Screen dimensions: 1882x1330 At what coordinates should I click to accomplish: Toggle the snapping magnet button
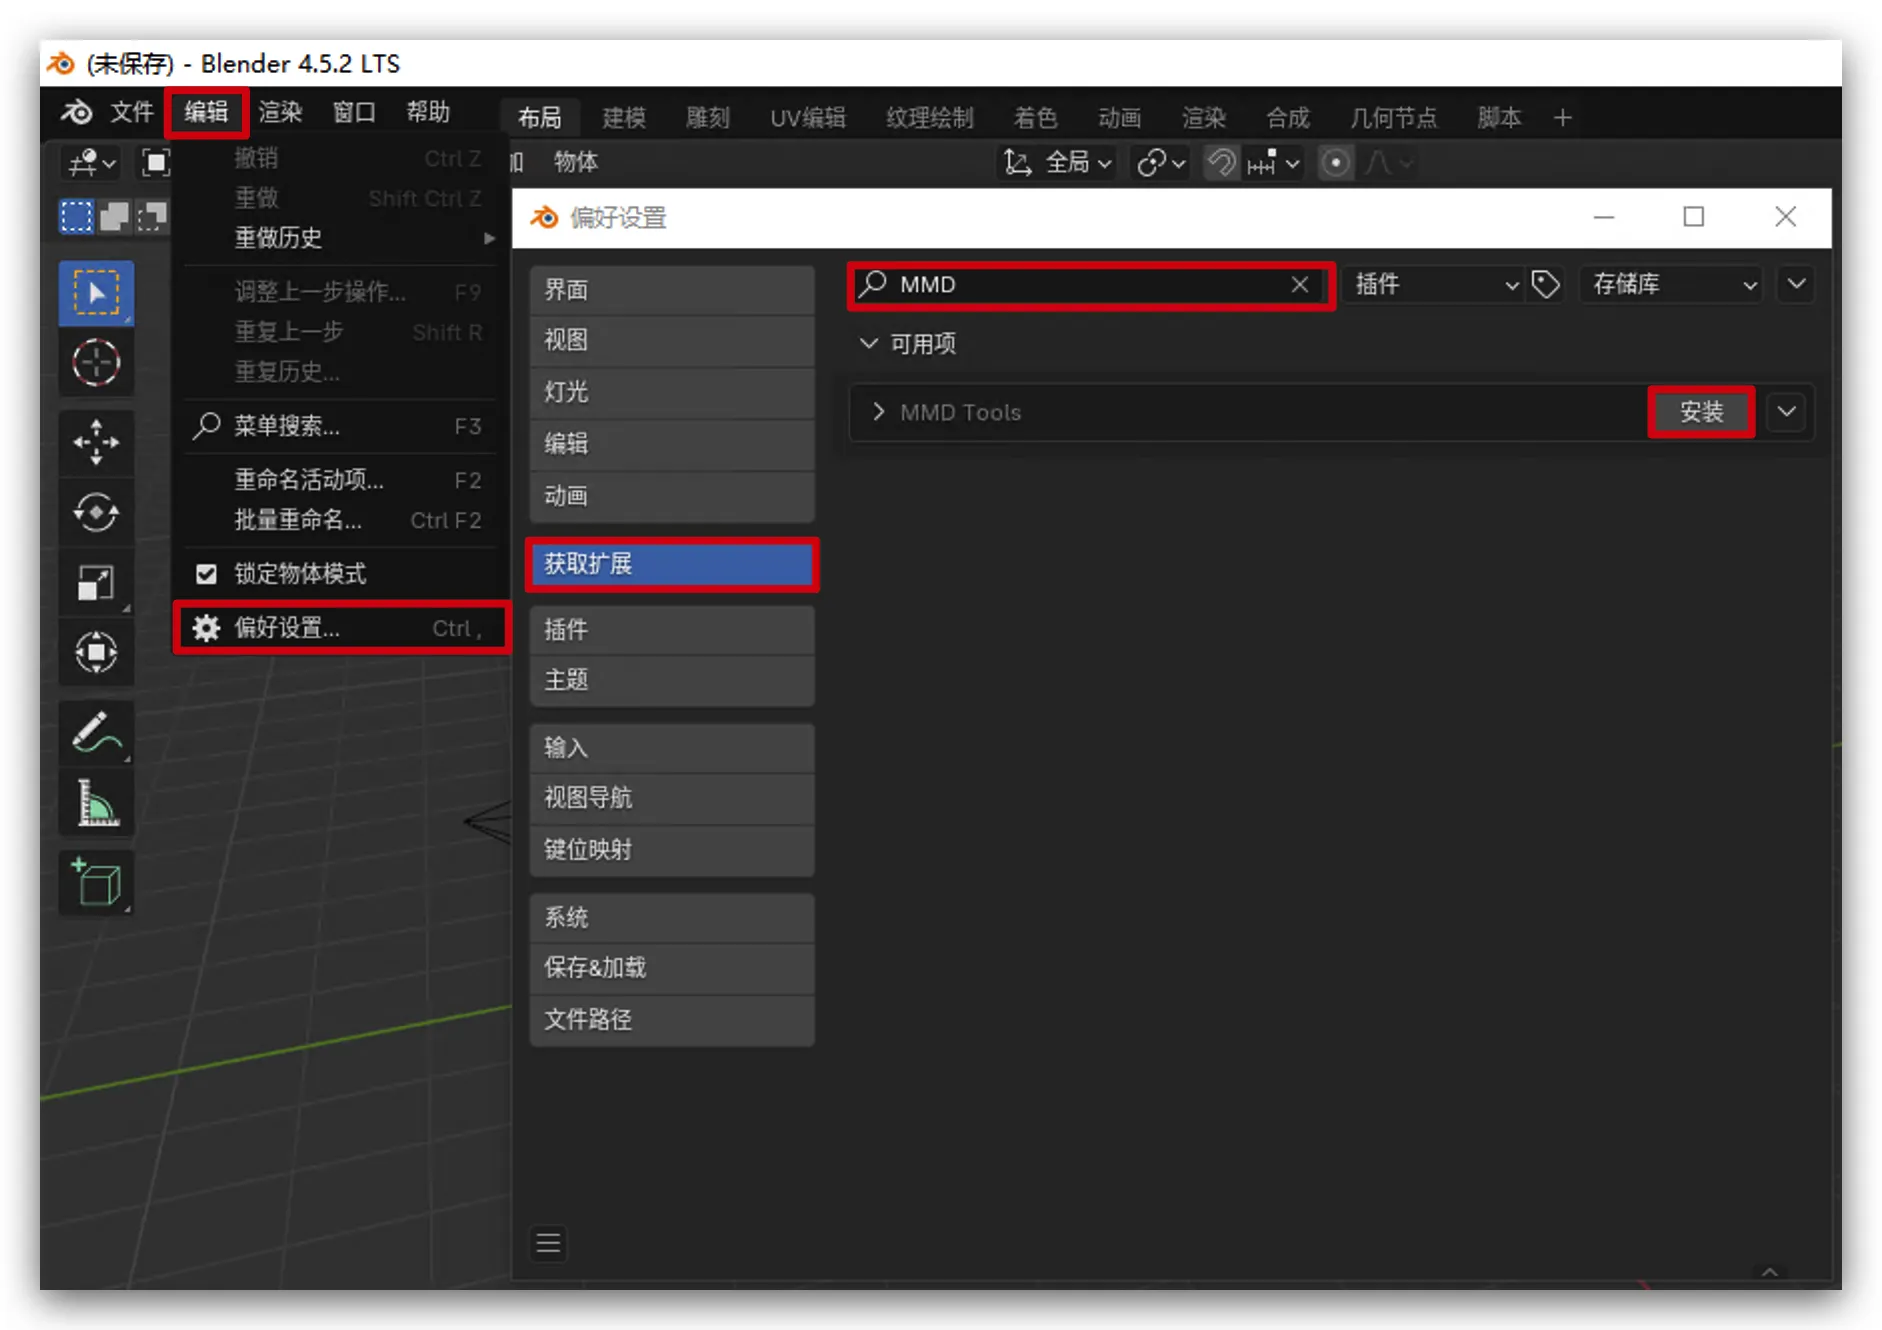(1220, 163)
